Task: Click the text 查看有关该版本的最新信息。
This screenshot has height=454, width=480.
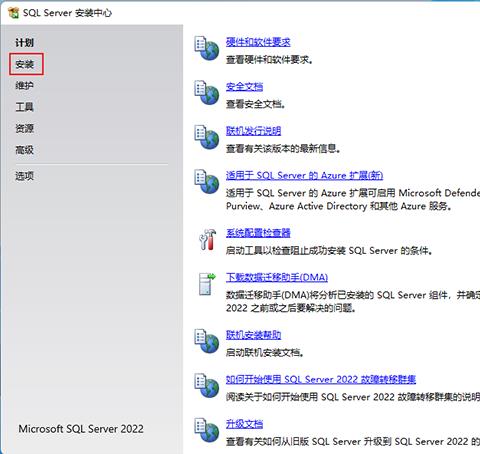Action: point(283,148)
